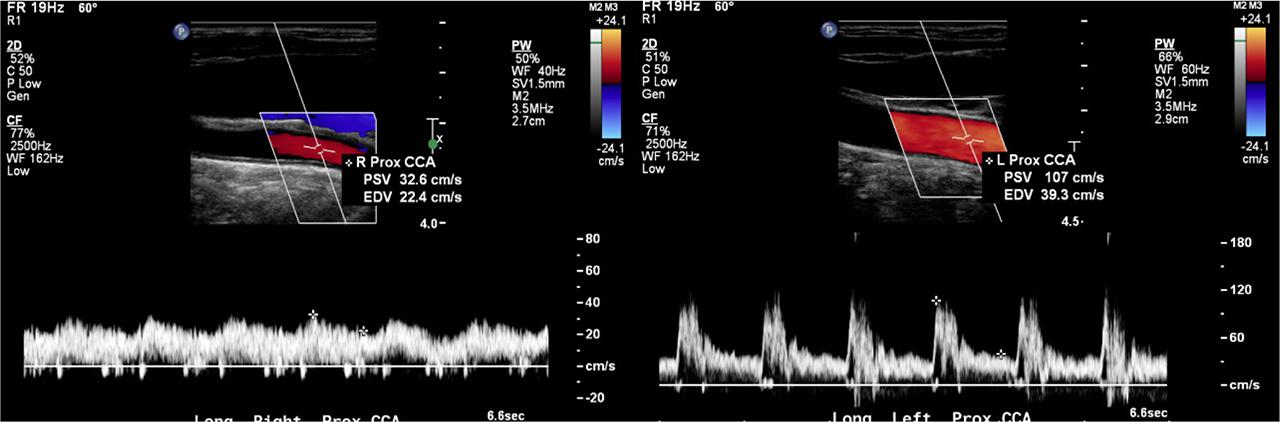Select the EDV caliper cross on the left CCA waveform

tap(1001, 354)
